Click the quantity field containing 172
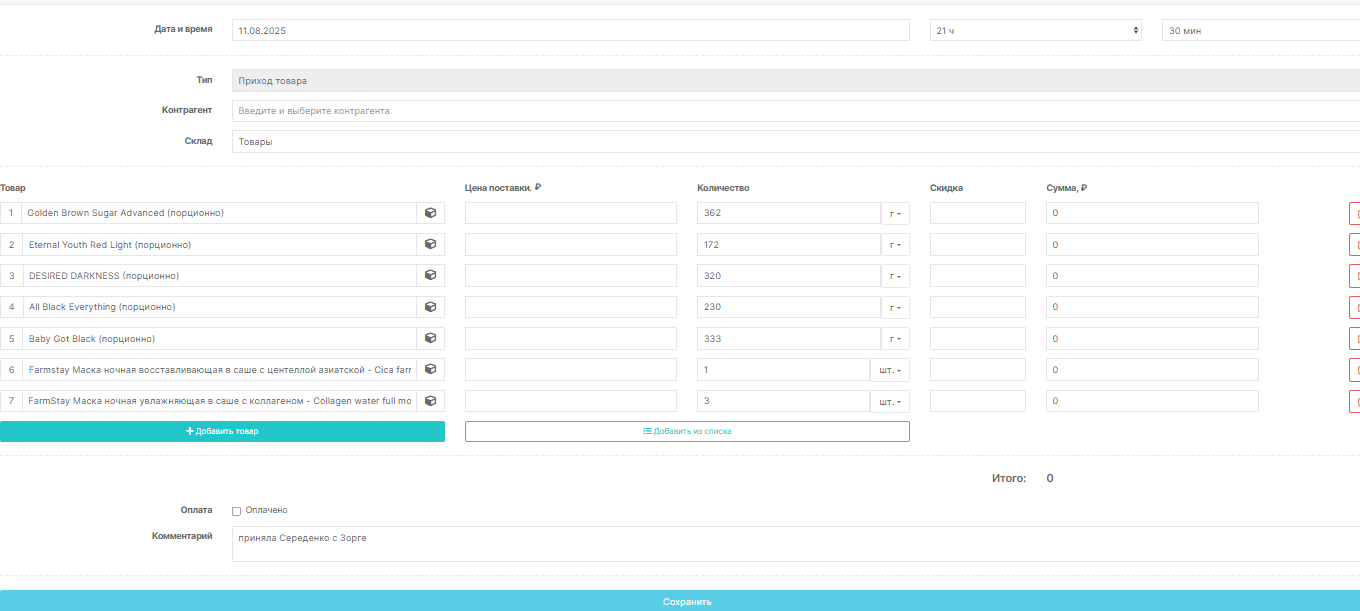Viewport: 1360px width, 611px height. (789, 244)
